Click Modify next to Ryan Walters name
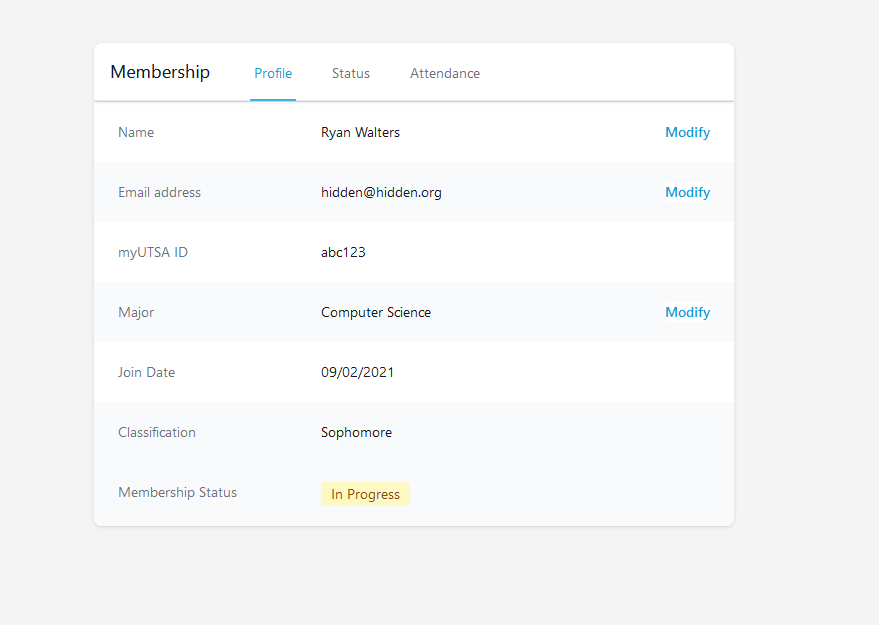This screenshot has width=879, height=625. tap(687, 132)
